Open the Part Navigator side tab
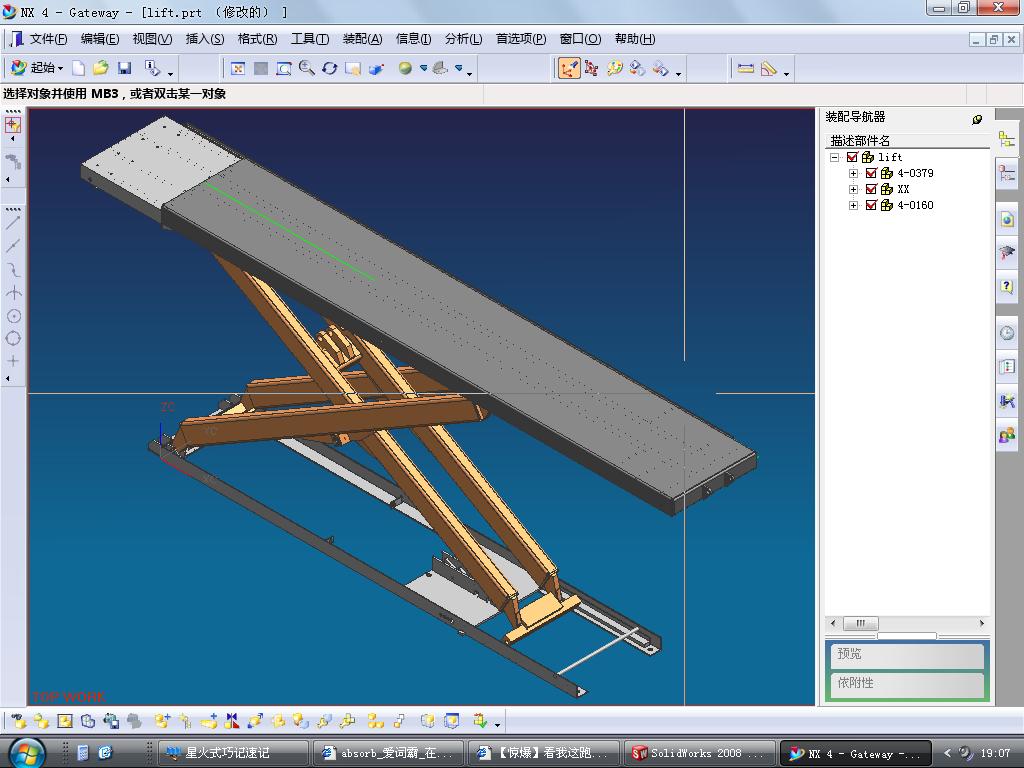Viewport: 1024px width, 768px height. (1006, 174)
